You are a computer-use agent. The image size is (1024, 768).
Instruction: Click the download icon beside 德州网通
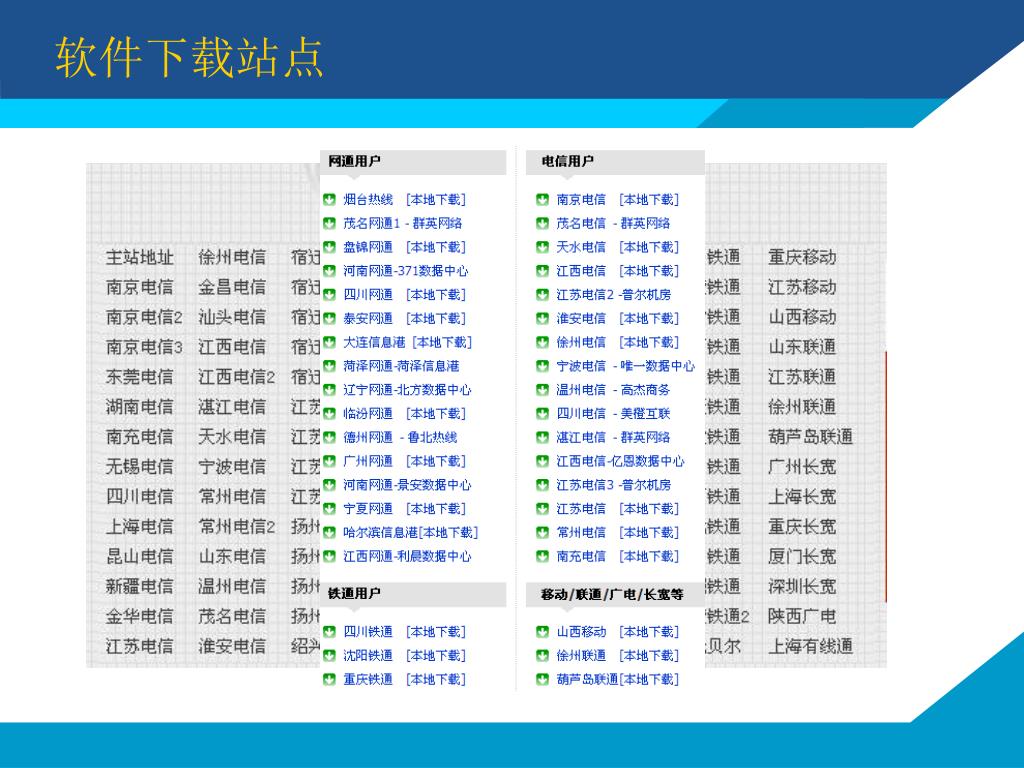[x=330, y=438]
